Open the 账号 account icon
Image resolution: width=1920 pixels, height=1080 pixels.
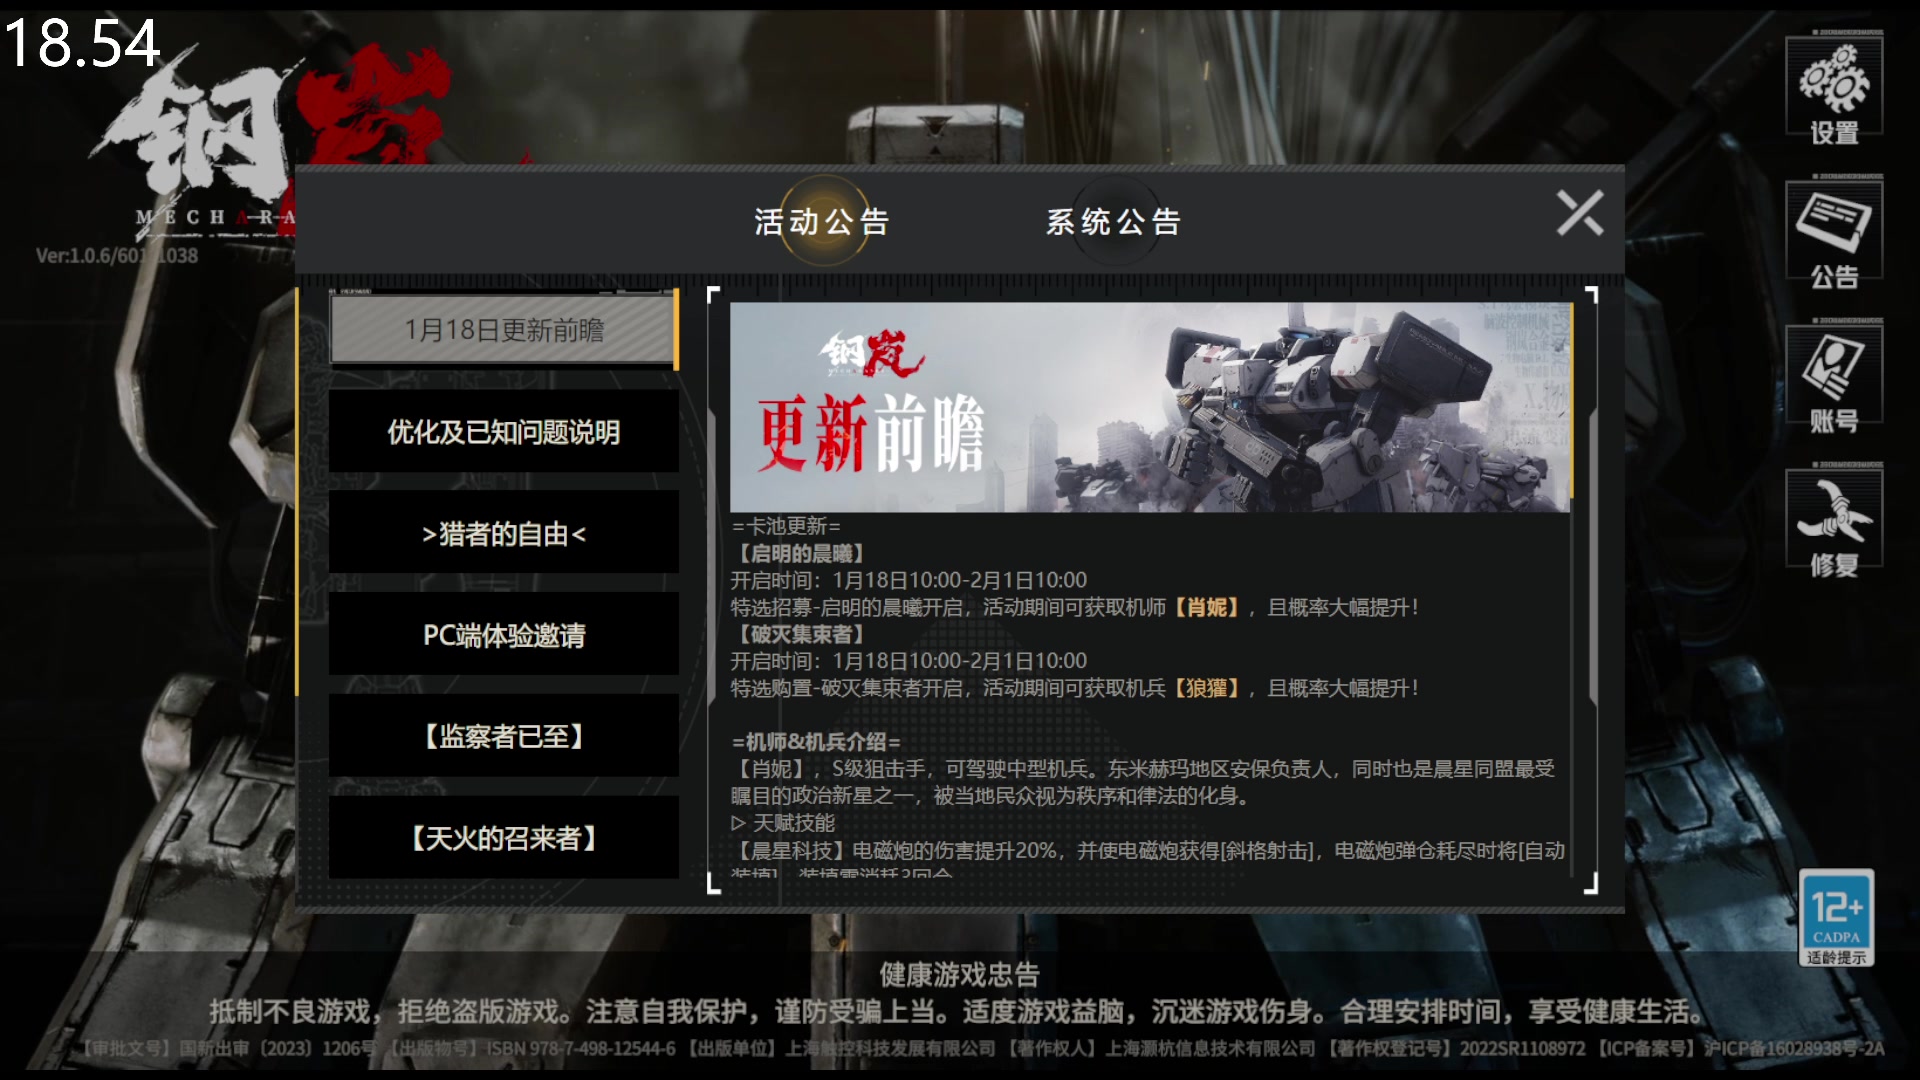tap(1834, 380)
